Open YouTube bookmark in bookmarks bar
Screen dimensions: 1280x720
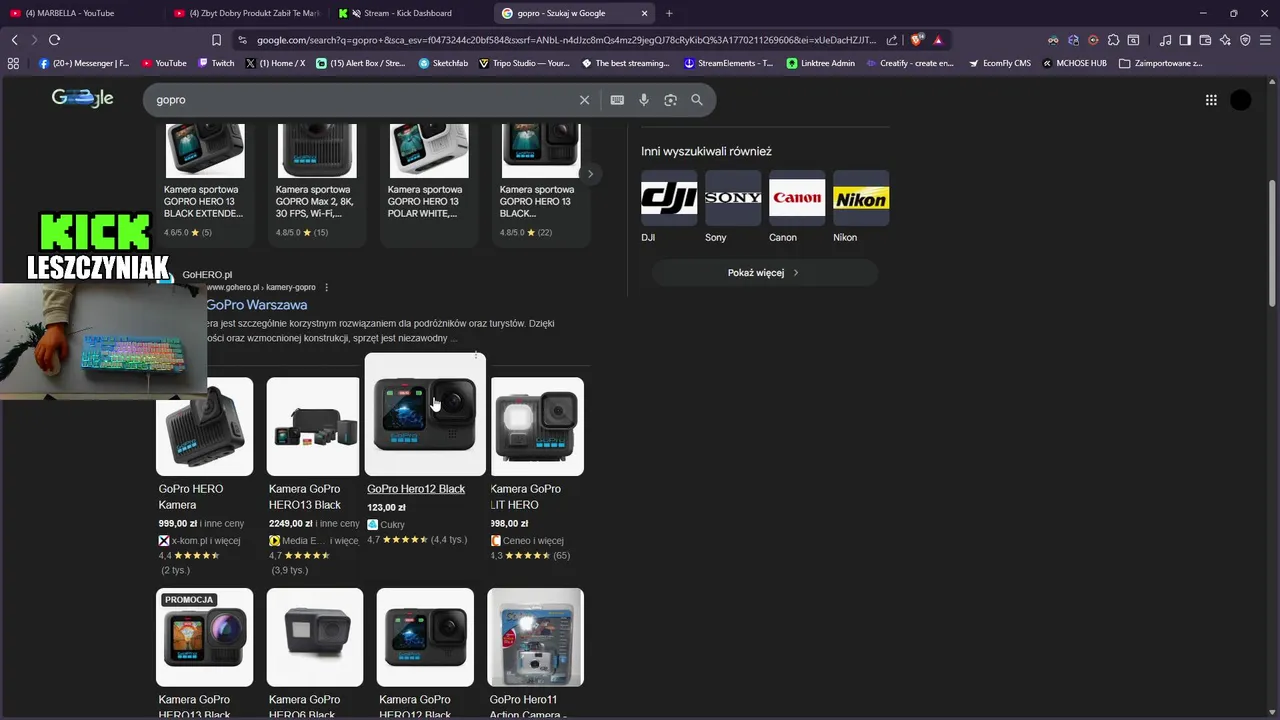[x=164, y=63]
